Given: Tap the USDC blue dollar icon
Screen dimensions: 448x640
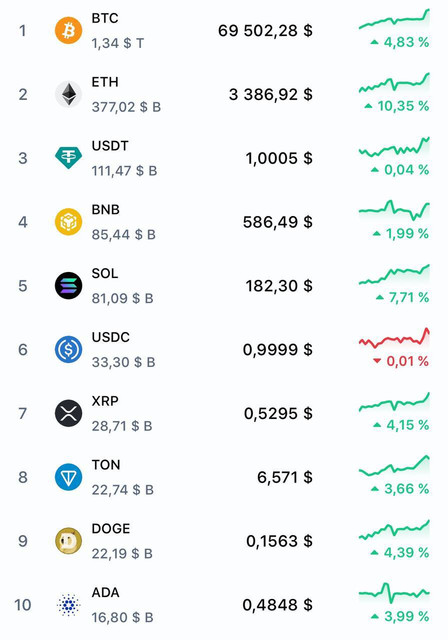Looking at the screenshot, I should click(68, 349).
